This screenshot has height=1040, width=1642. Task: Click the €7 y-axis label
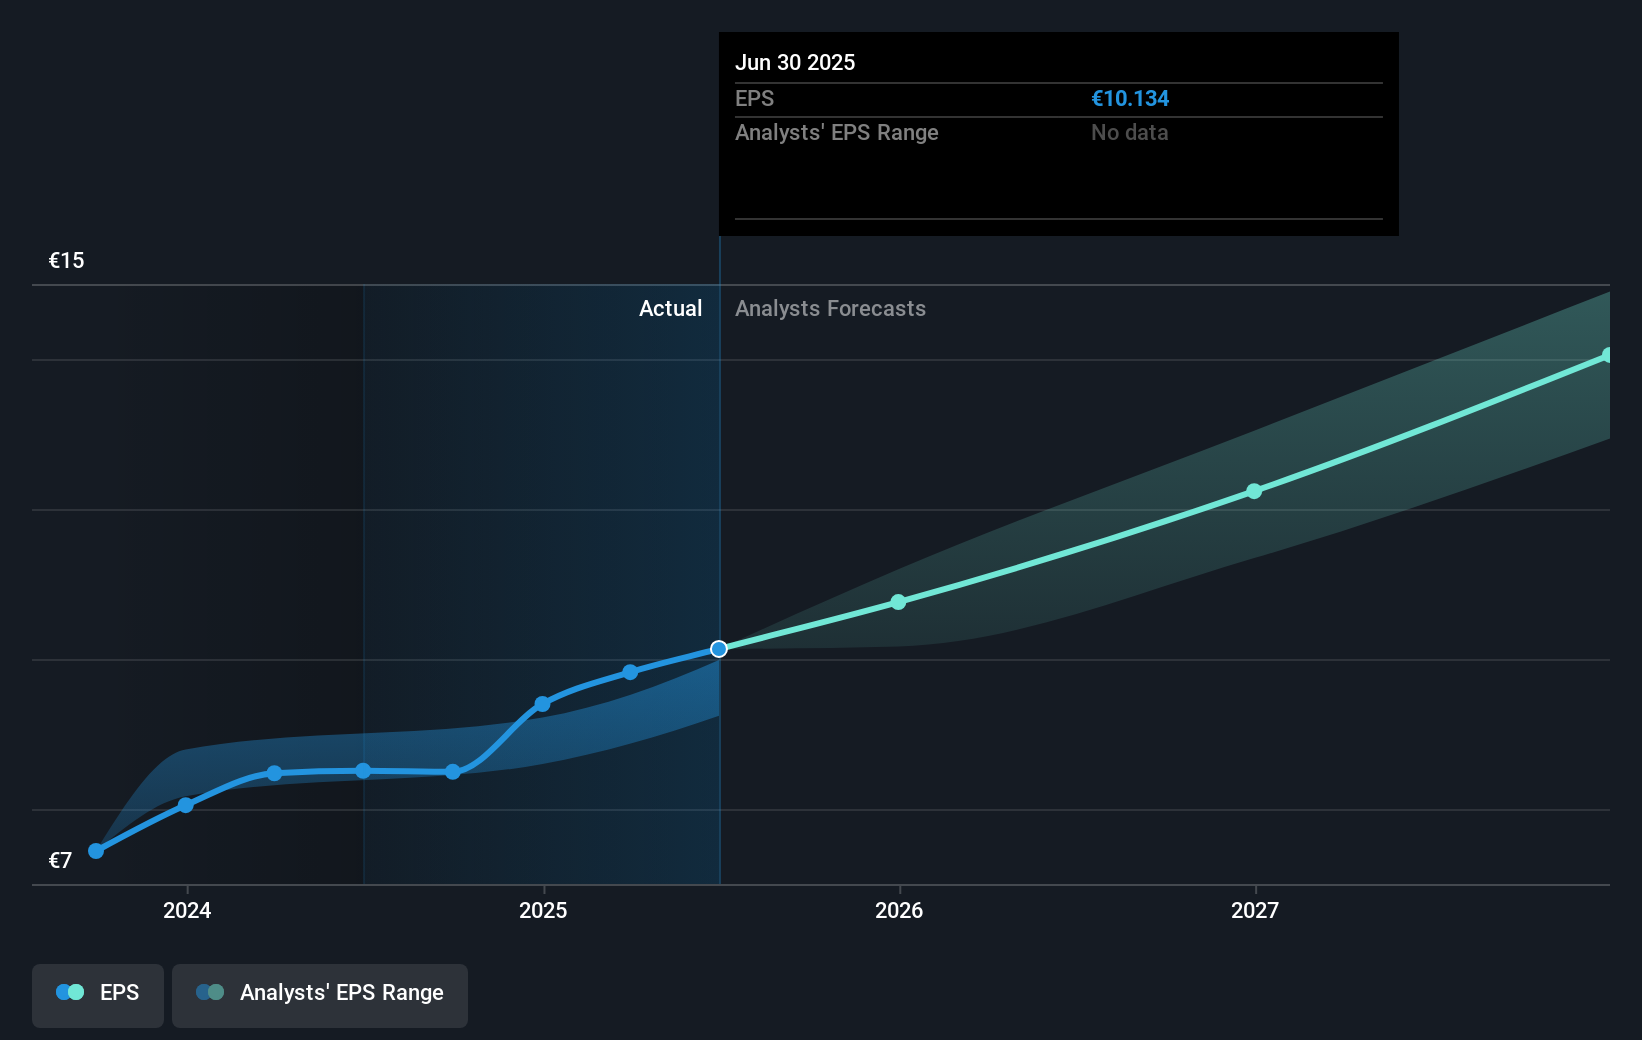click(60, 861)
